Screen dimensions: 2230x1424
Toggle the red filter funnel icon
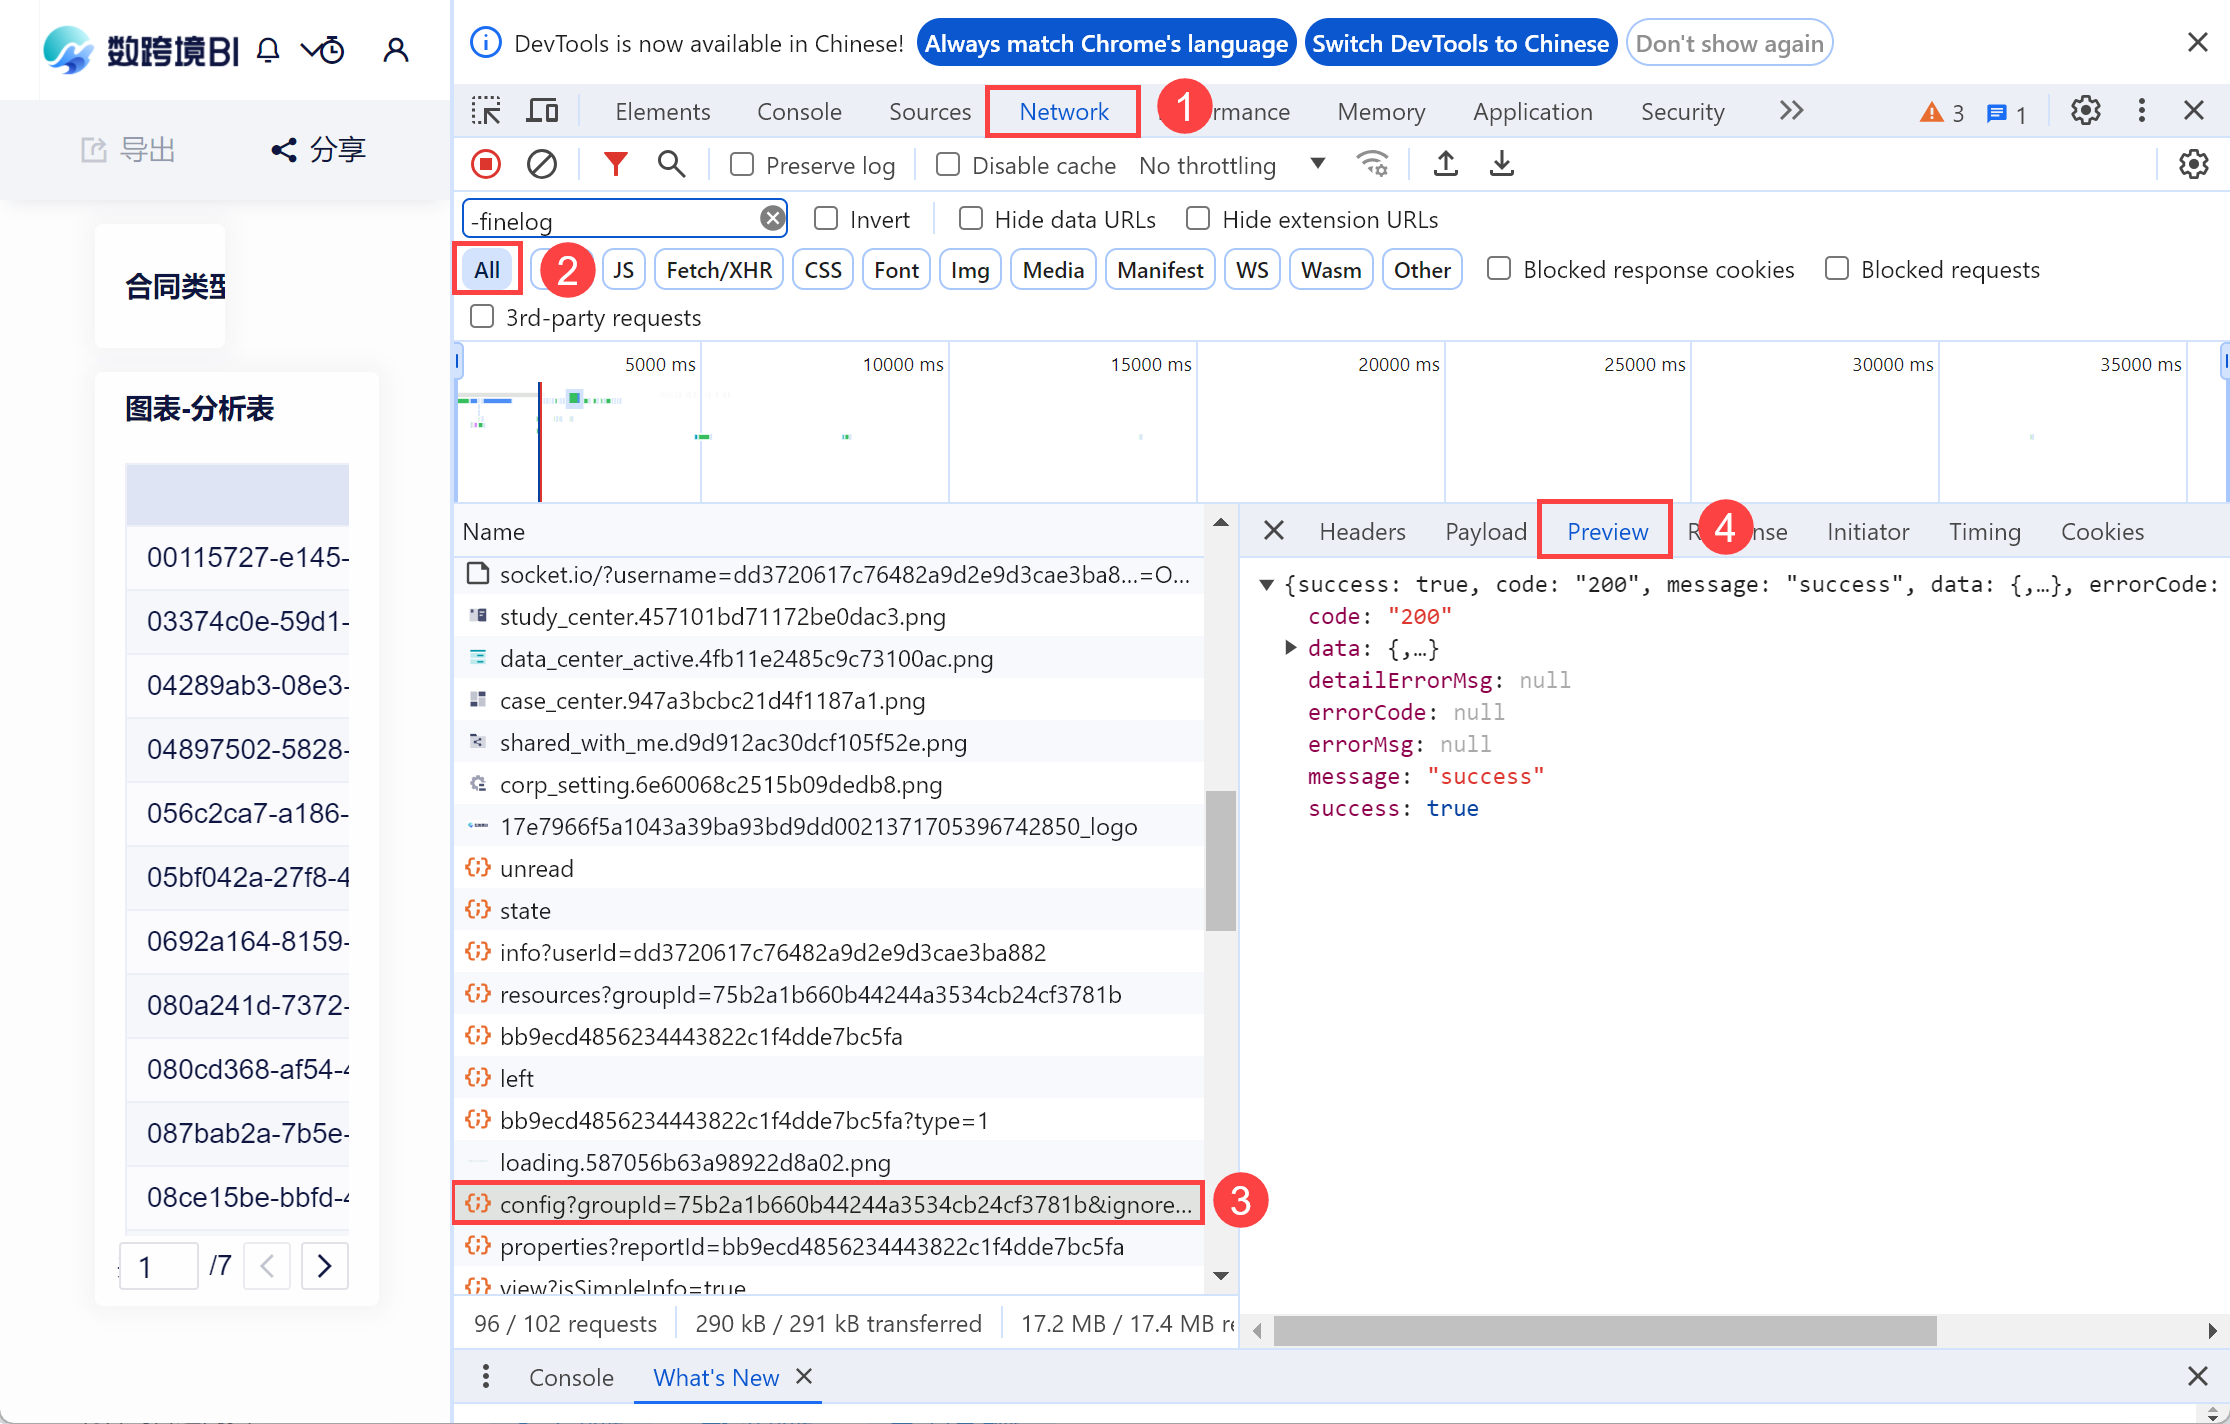[x=615, y=164]
